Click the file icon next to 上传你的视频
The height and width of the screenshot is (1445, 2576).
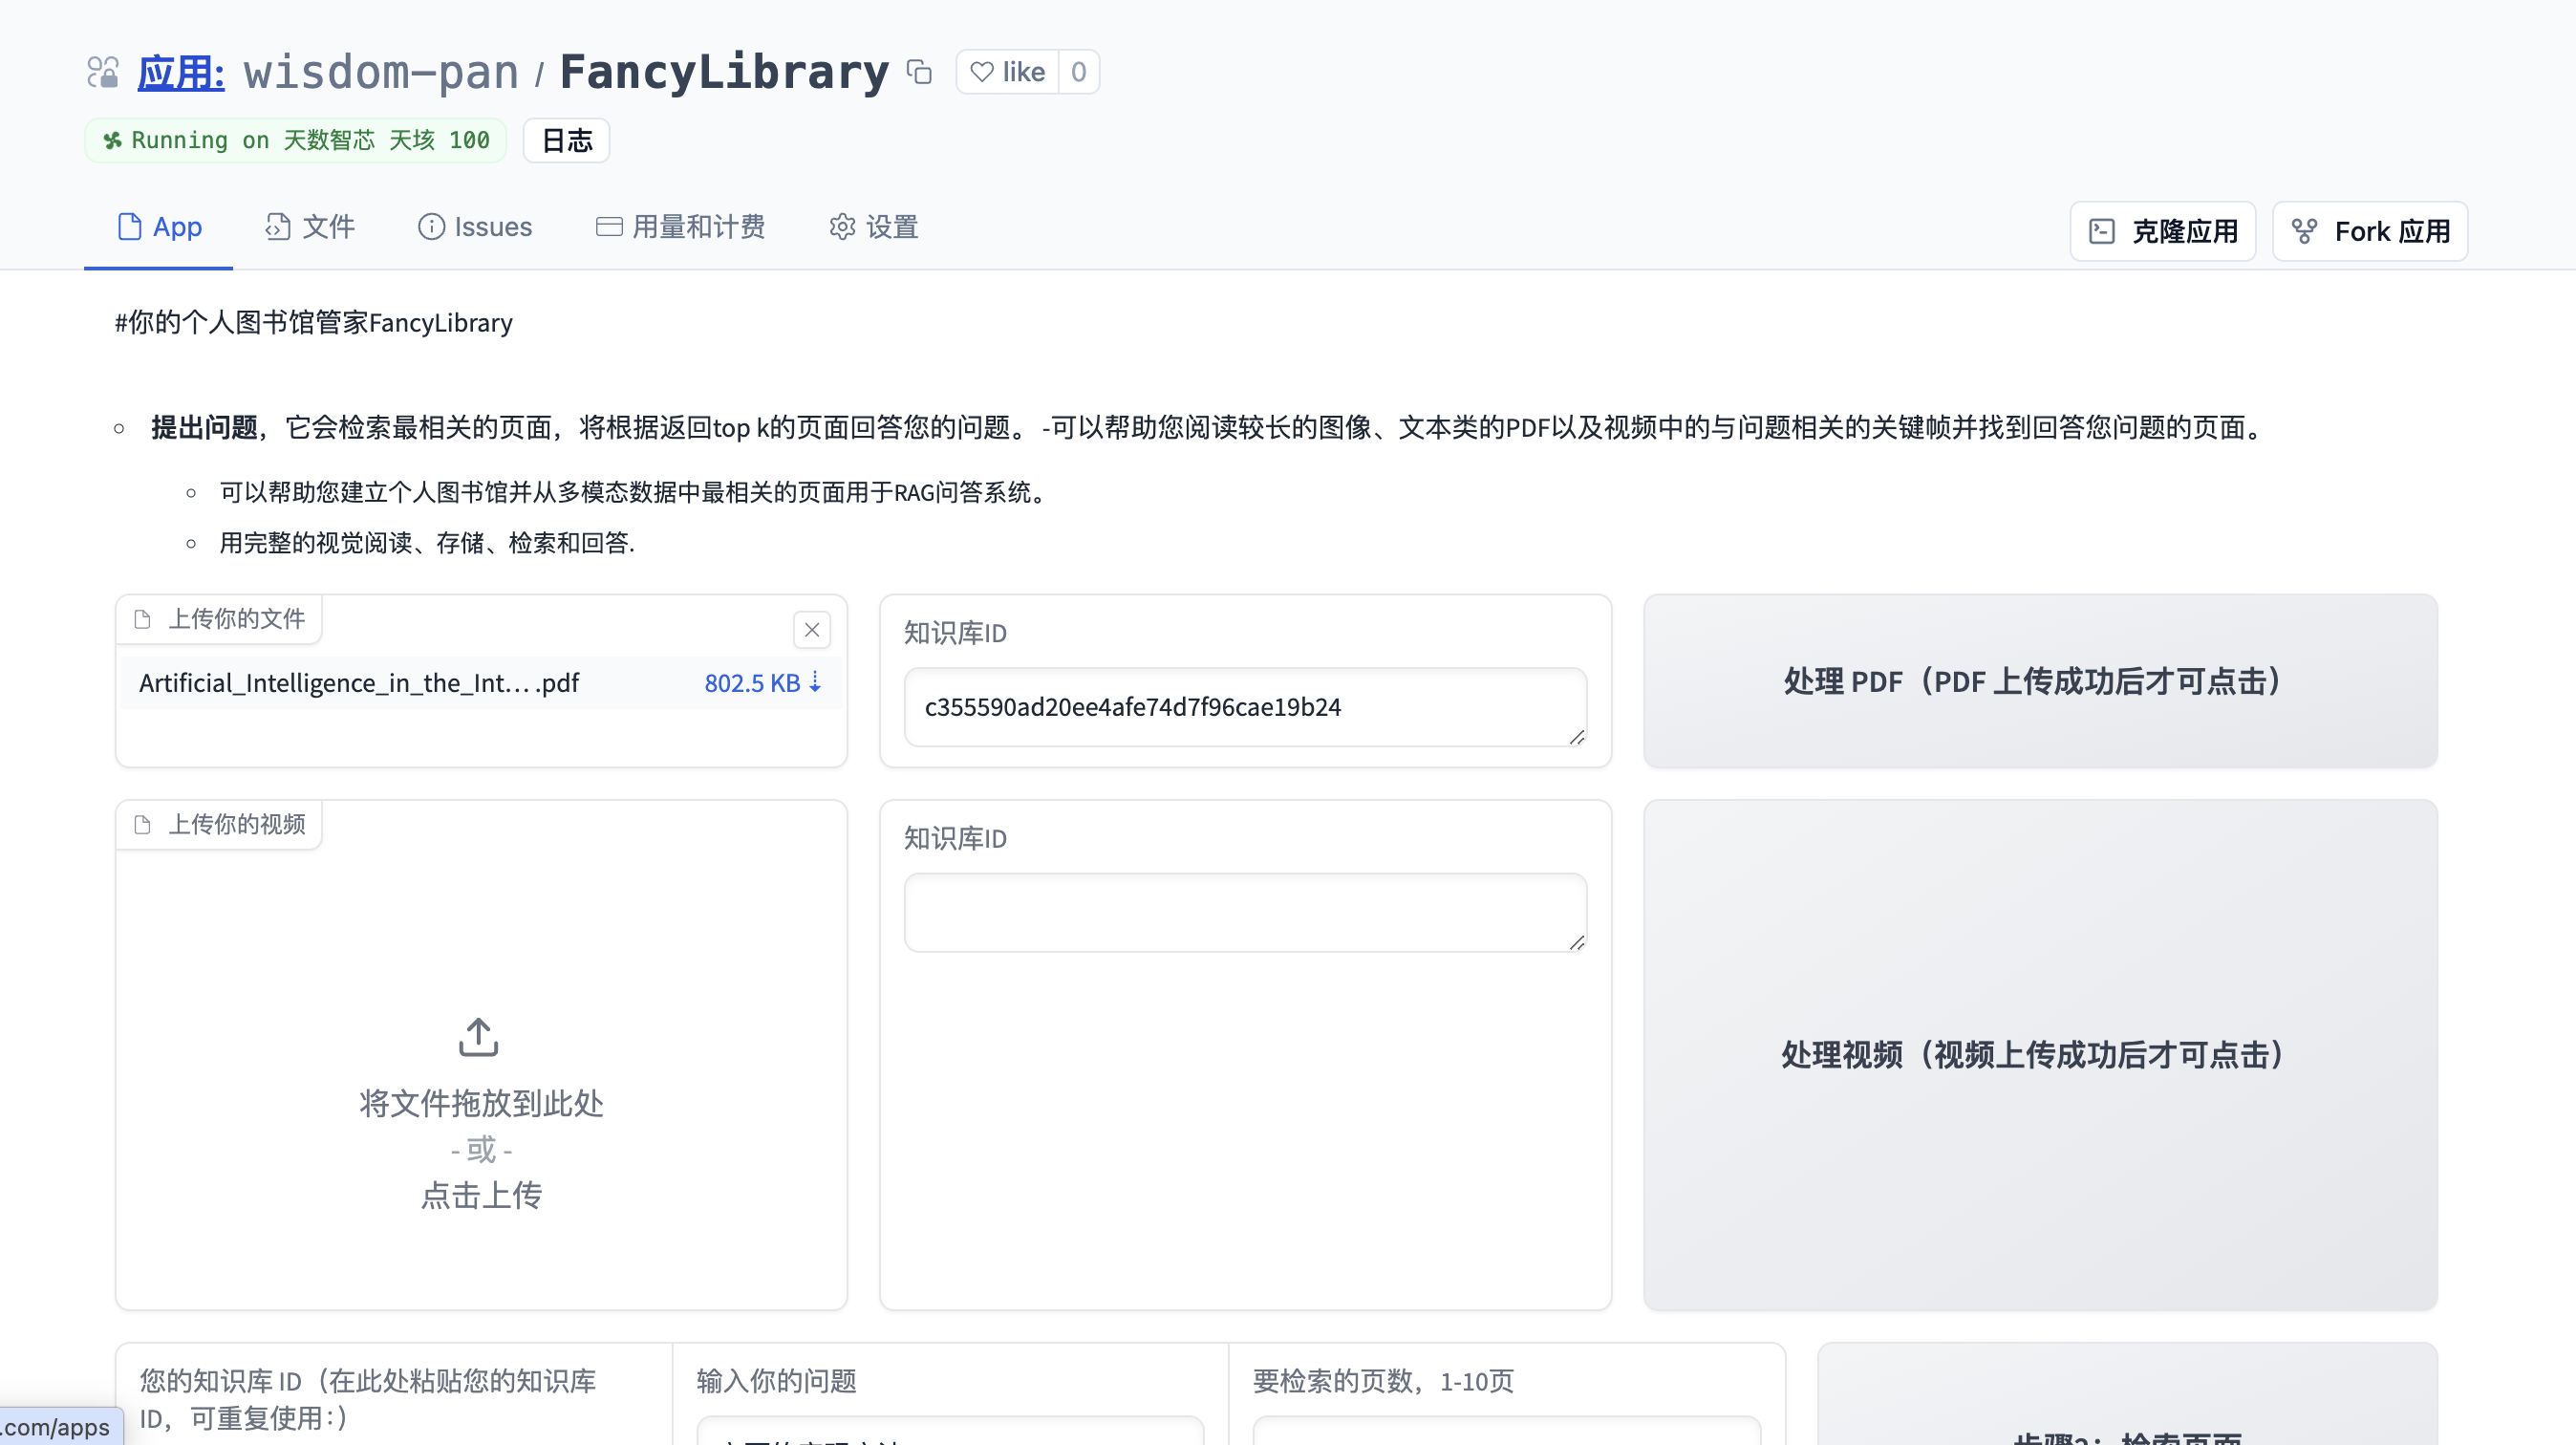(142, 825)
